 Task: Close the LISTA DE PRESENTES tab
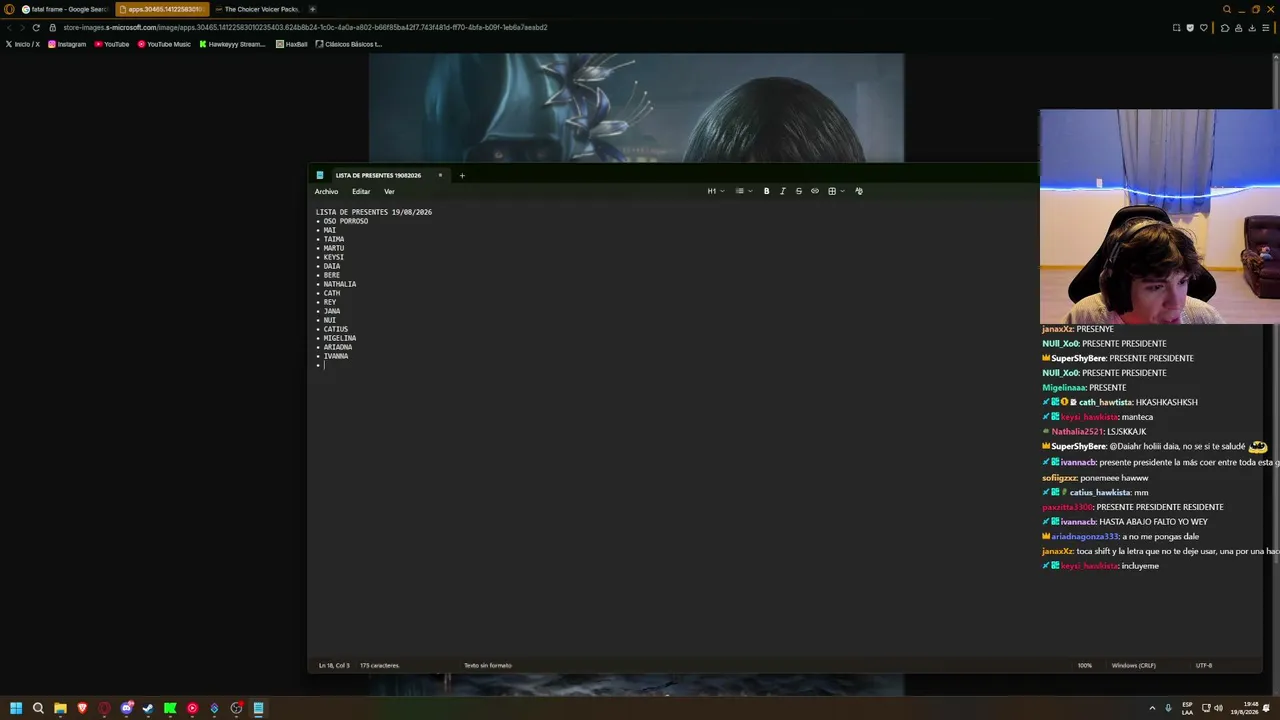(440, 175)
